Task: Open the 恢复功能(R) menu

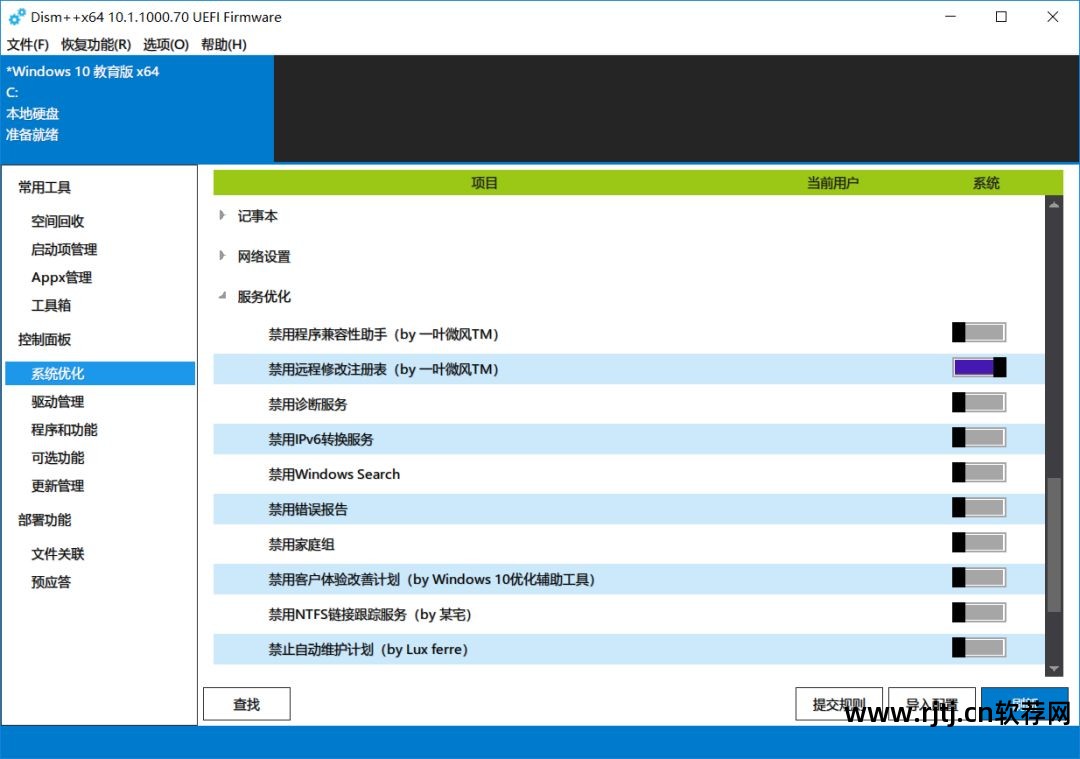Action: (96, 44)
